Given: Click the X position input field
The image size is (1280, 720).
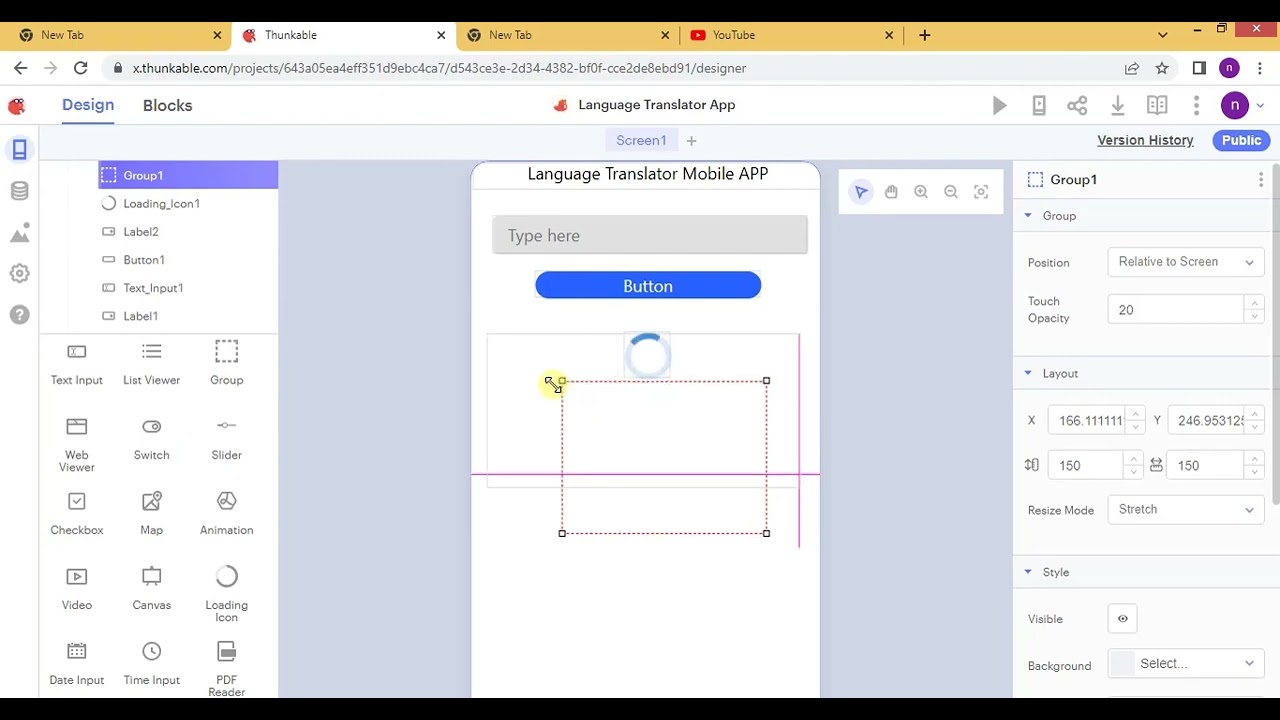Looking at the screenshot, I should point(1088,421).
